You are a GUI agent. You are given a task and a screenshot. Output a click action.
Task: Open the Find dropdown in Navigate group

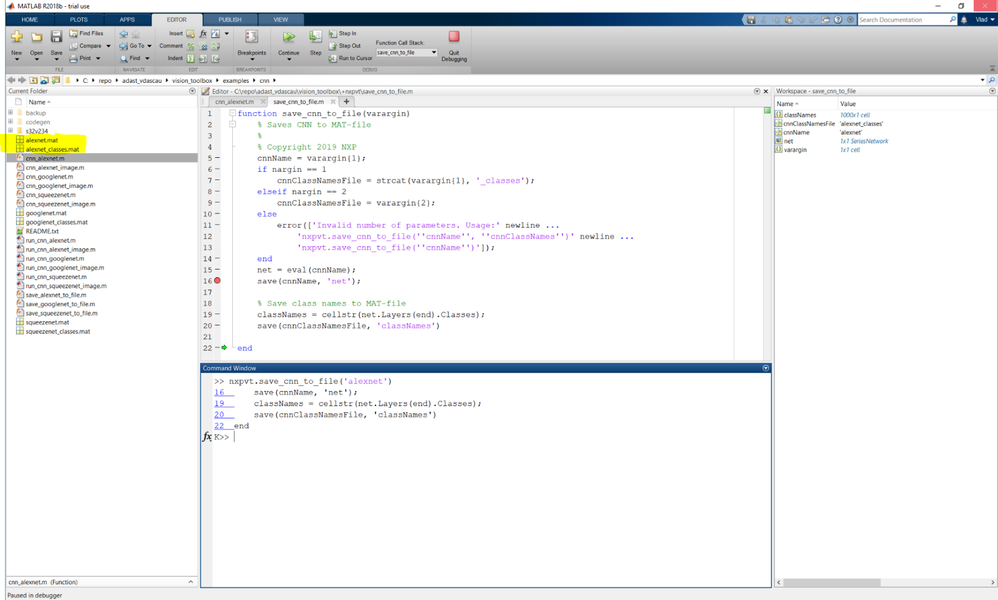pyautogui.click(x=147, y=58)
